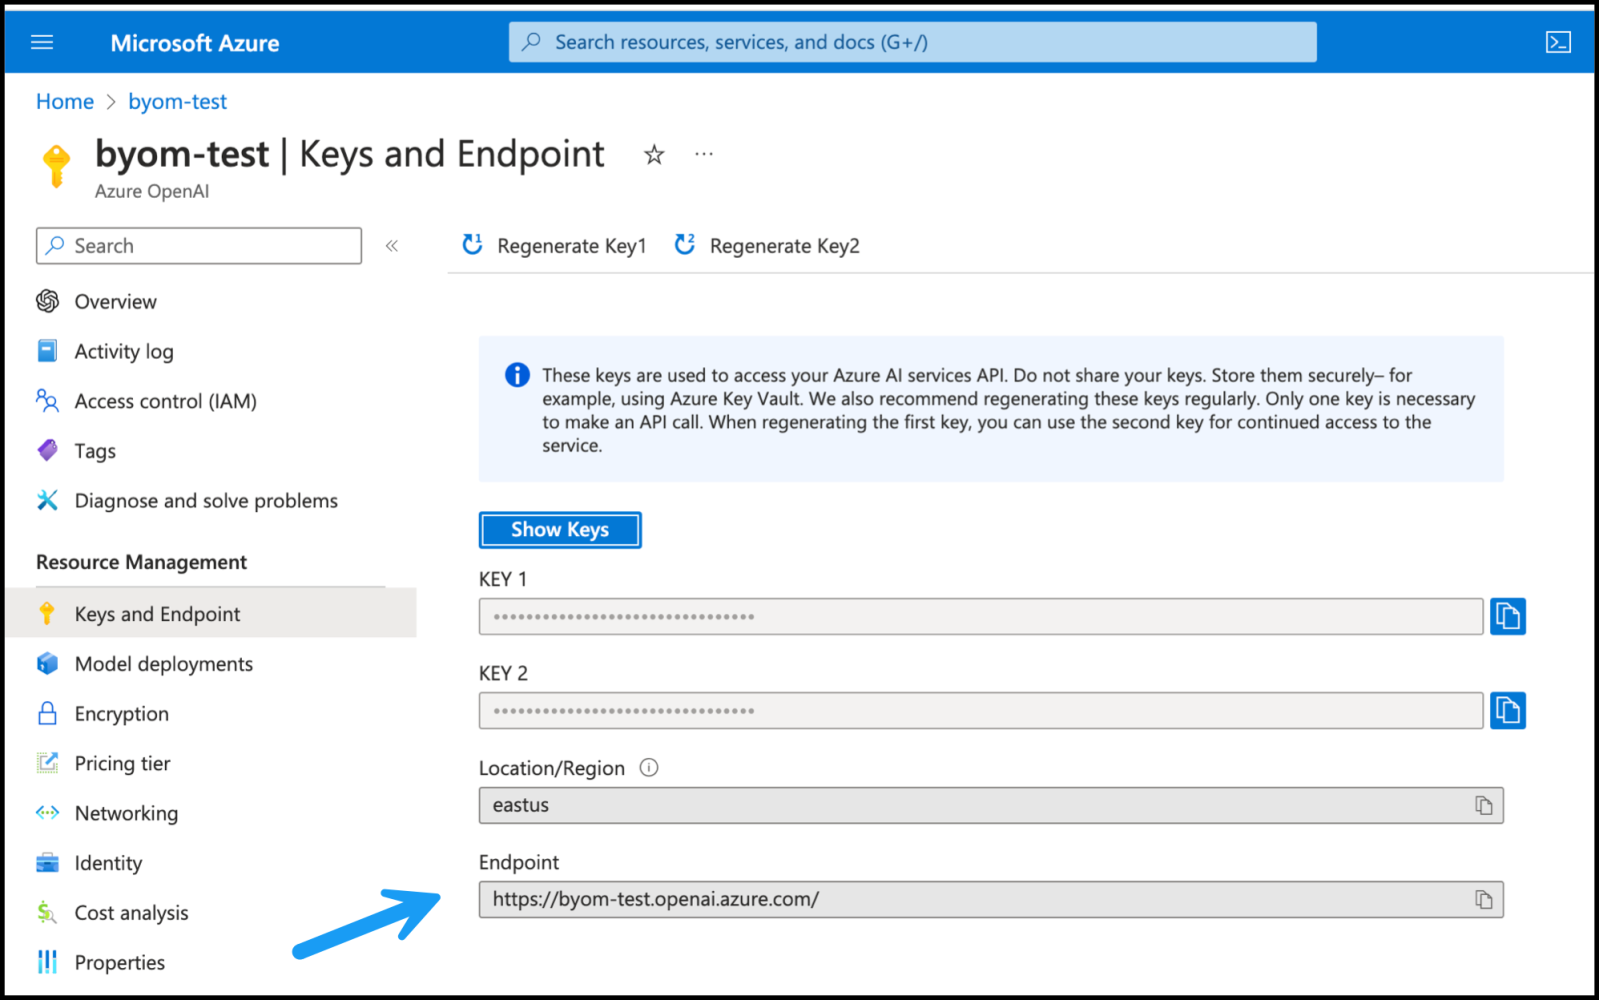The image size is (1599, 1000).
Task: Click the masked KEY 1 field
Action: (x=981, y=617)
